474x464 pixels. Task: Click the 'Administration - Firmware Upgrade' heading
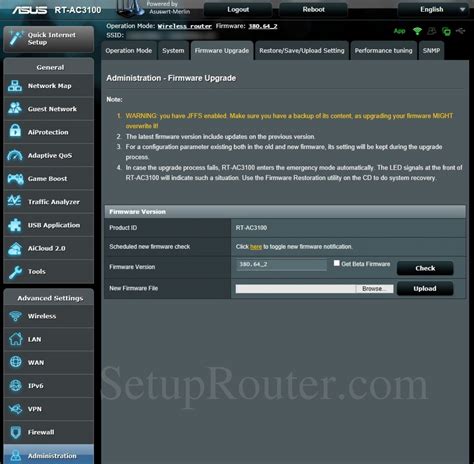[x=171, y=78]
